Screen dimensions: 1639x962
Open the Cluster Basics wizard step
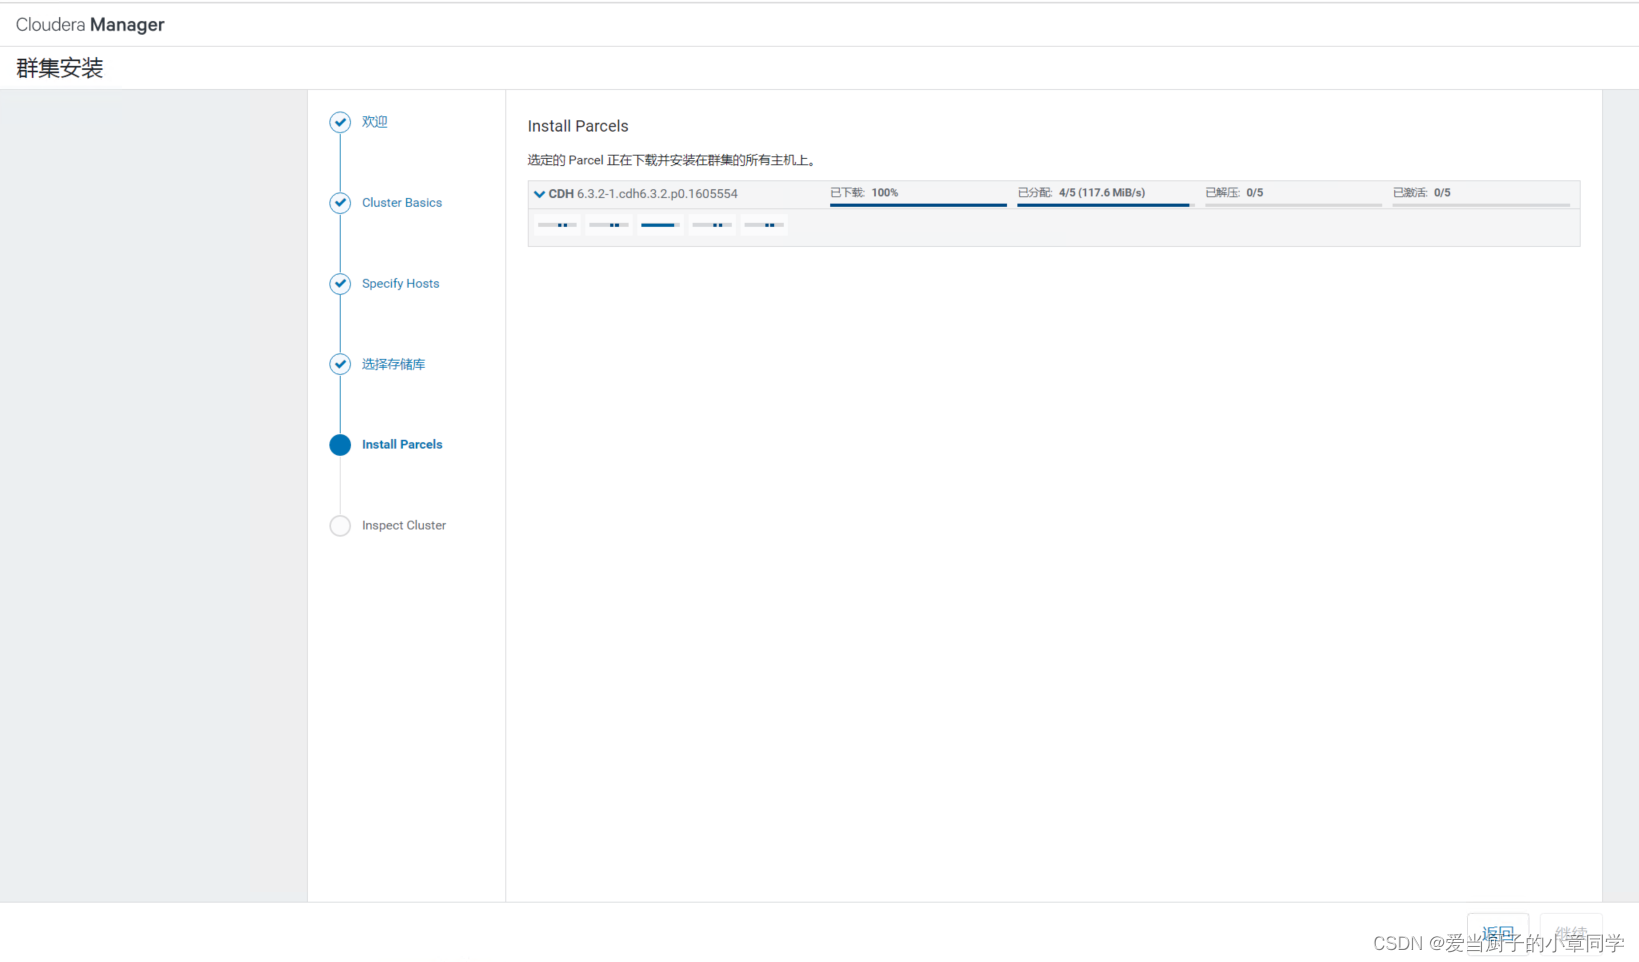[x=402, y=203]
